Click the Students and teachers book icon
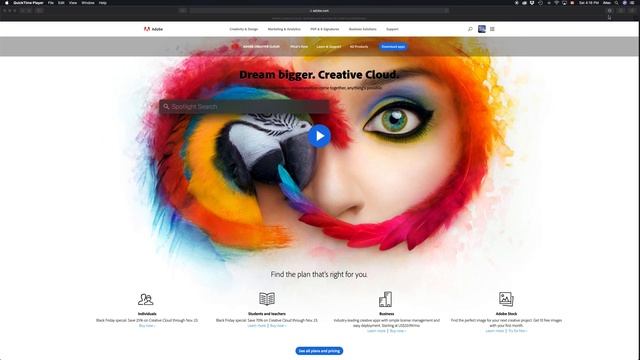The height and width of the screenshot is (360, 640). tap(267, 299)
